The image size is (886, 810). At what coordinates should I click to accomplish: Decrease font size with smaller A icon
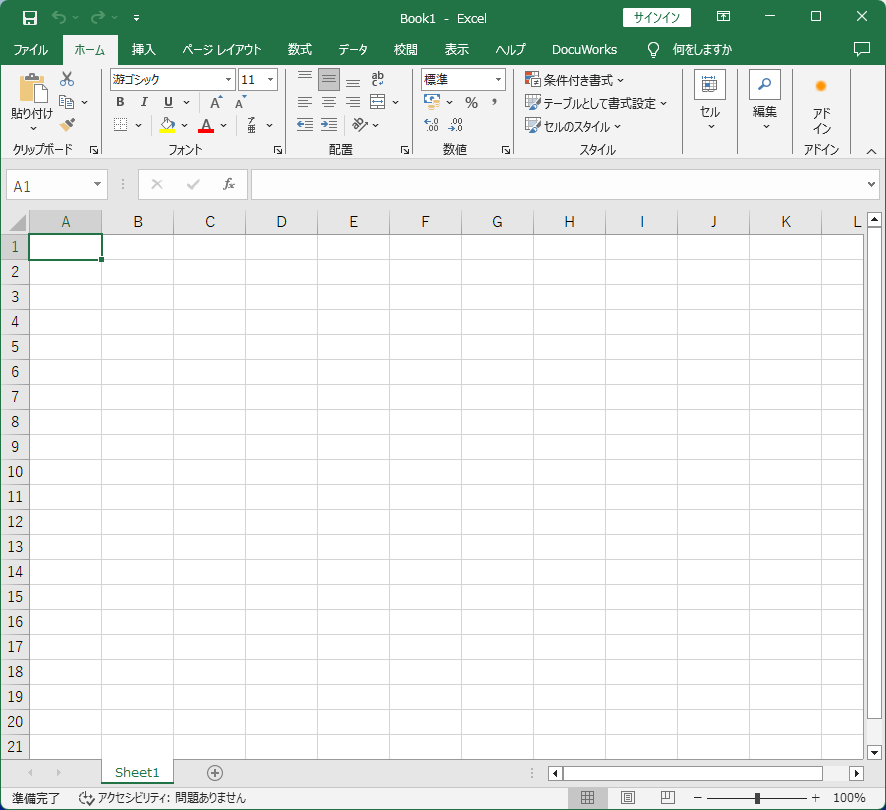point(241,102)
